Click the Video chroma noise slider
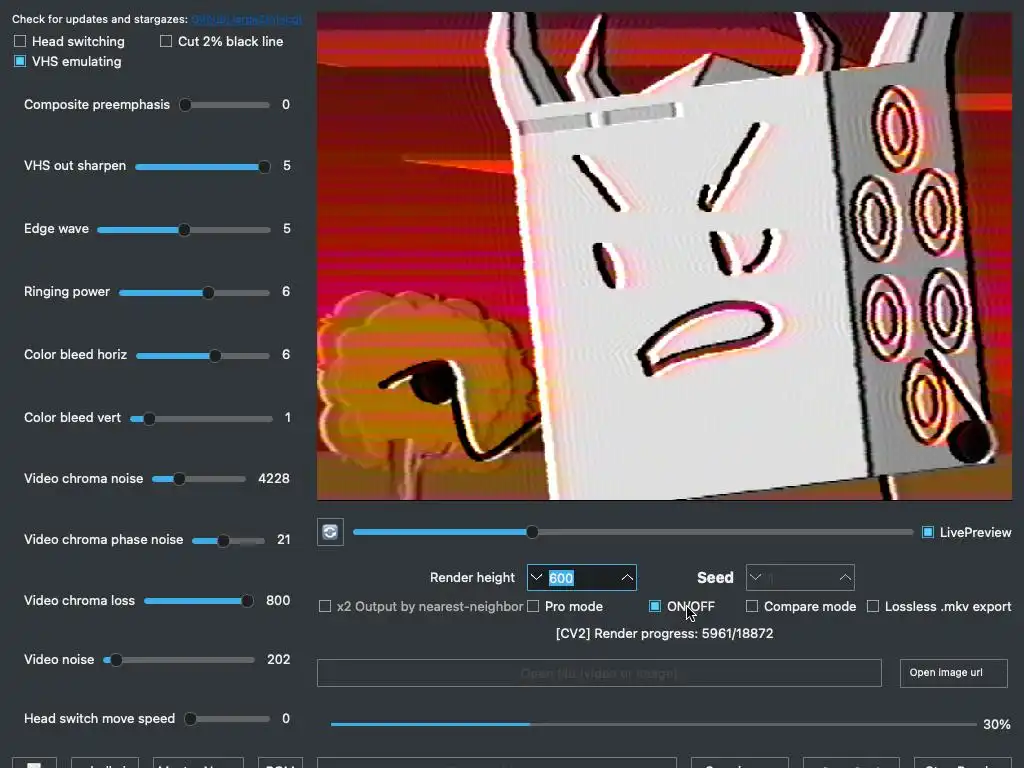The width and height of the screenshot is (1024, 768). [x=199, y=479]
